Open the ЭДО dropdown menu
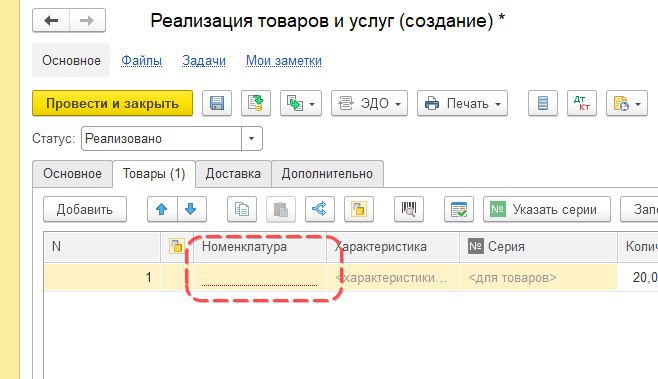The width and height of the screenshot is (658, 379). 369,103
